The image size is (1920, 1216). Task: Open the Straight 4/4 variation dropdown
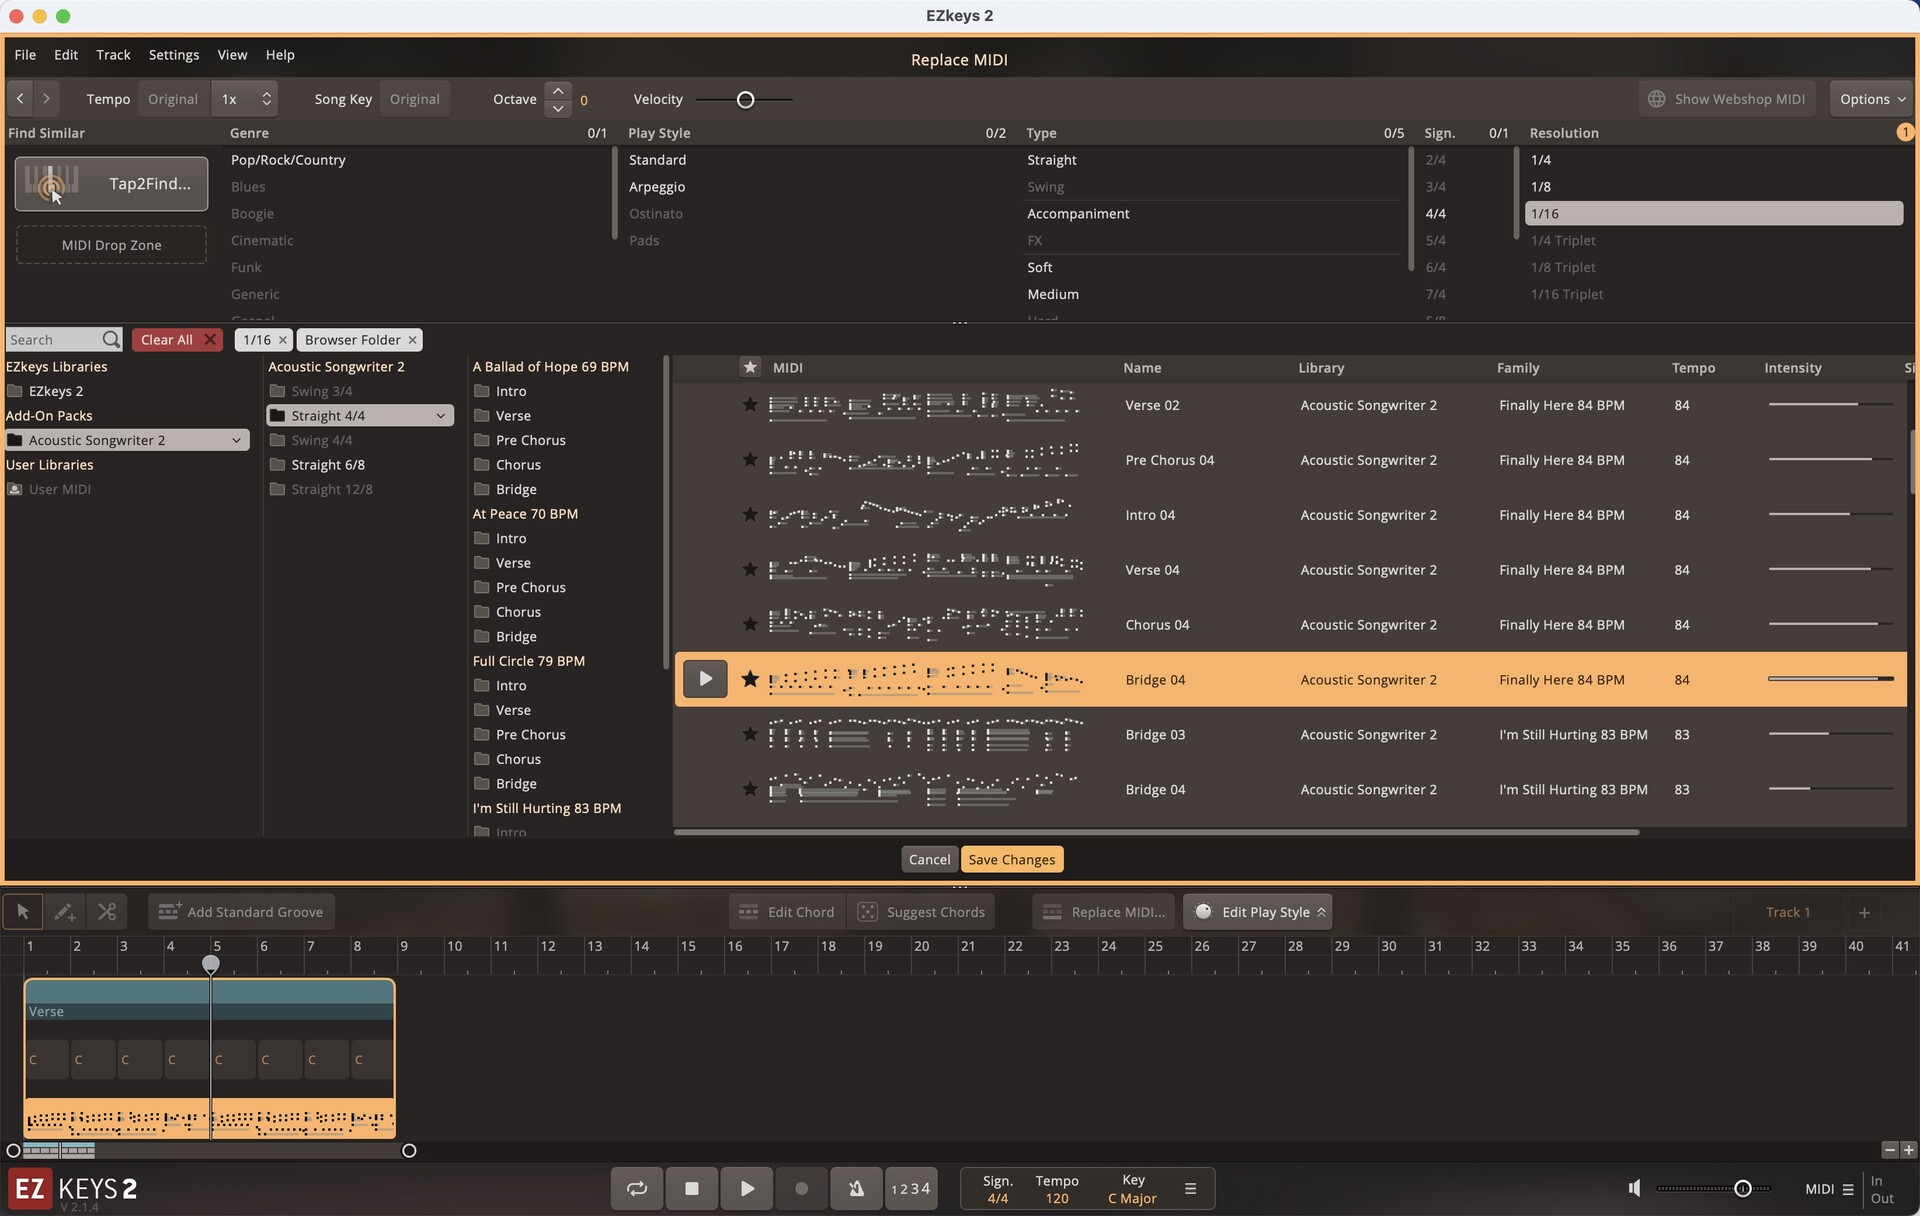point(439,415)
